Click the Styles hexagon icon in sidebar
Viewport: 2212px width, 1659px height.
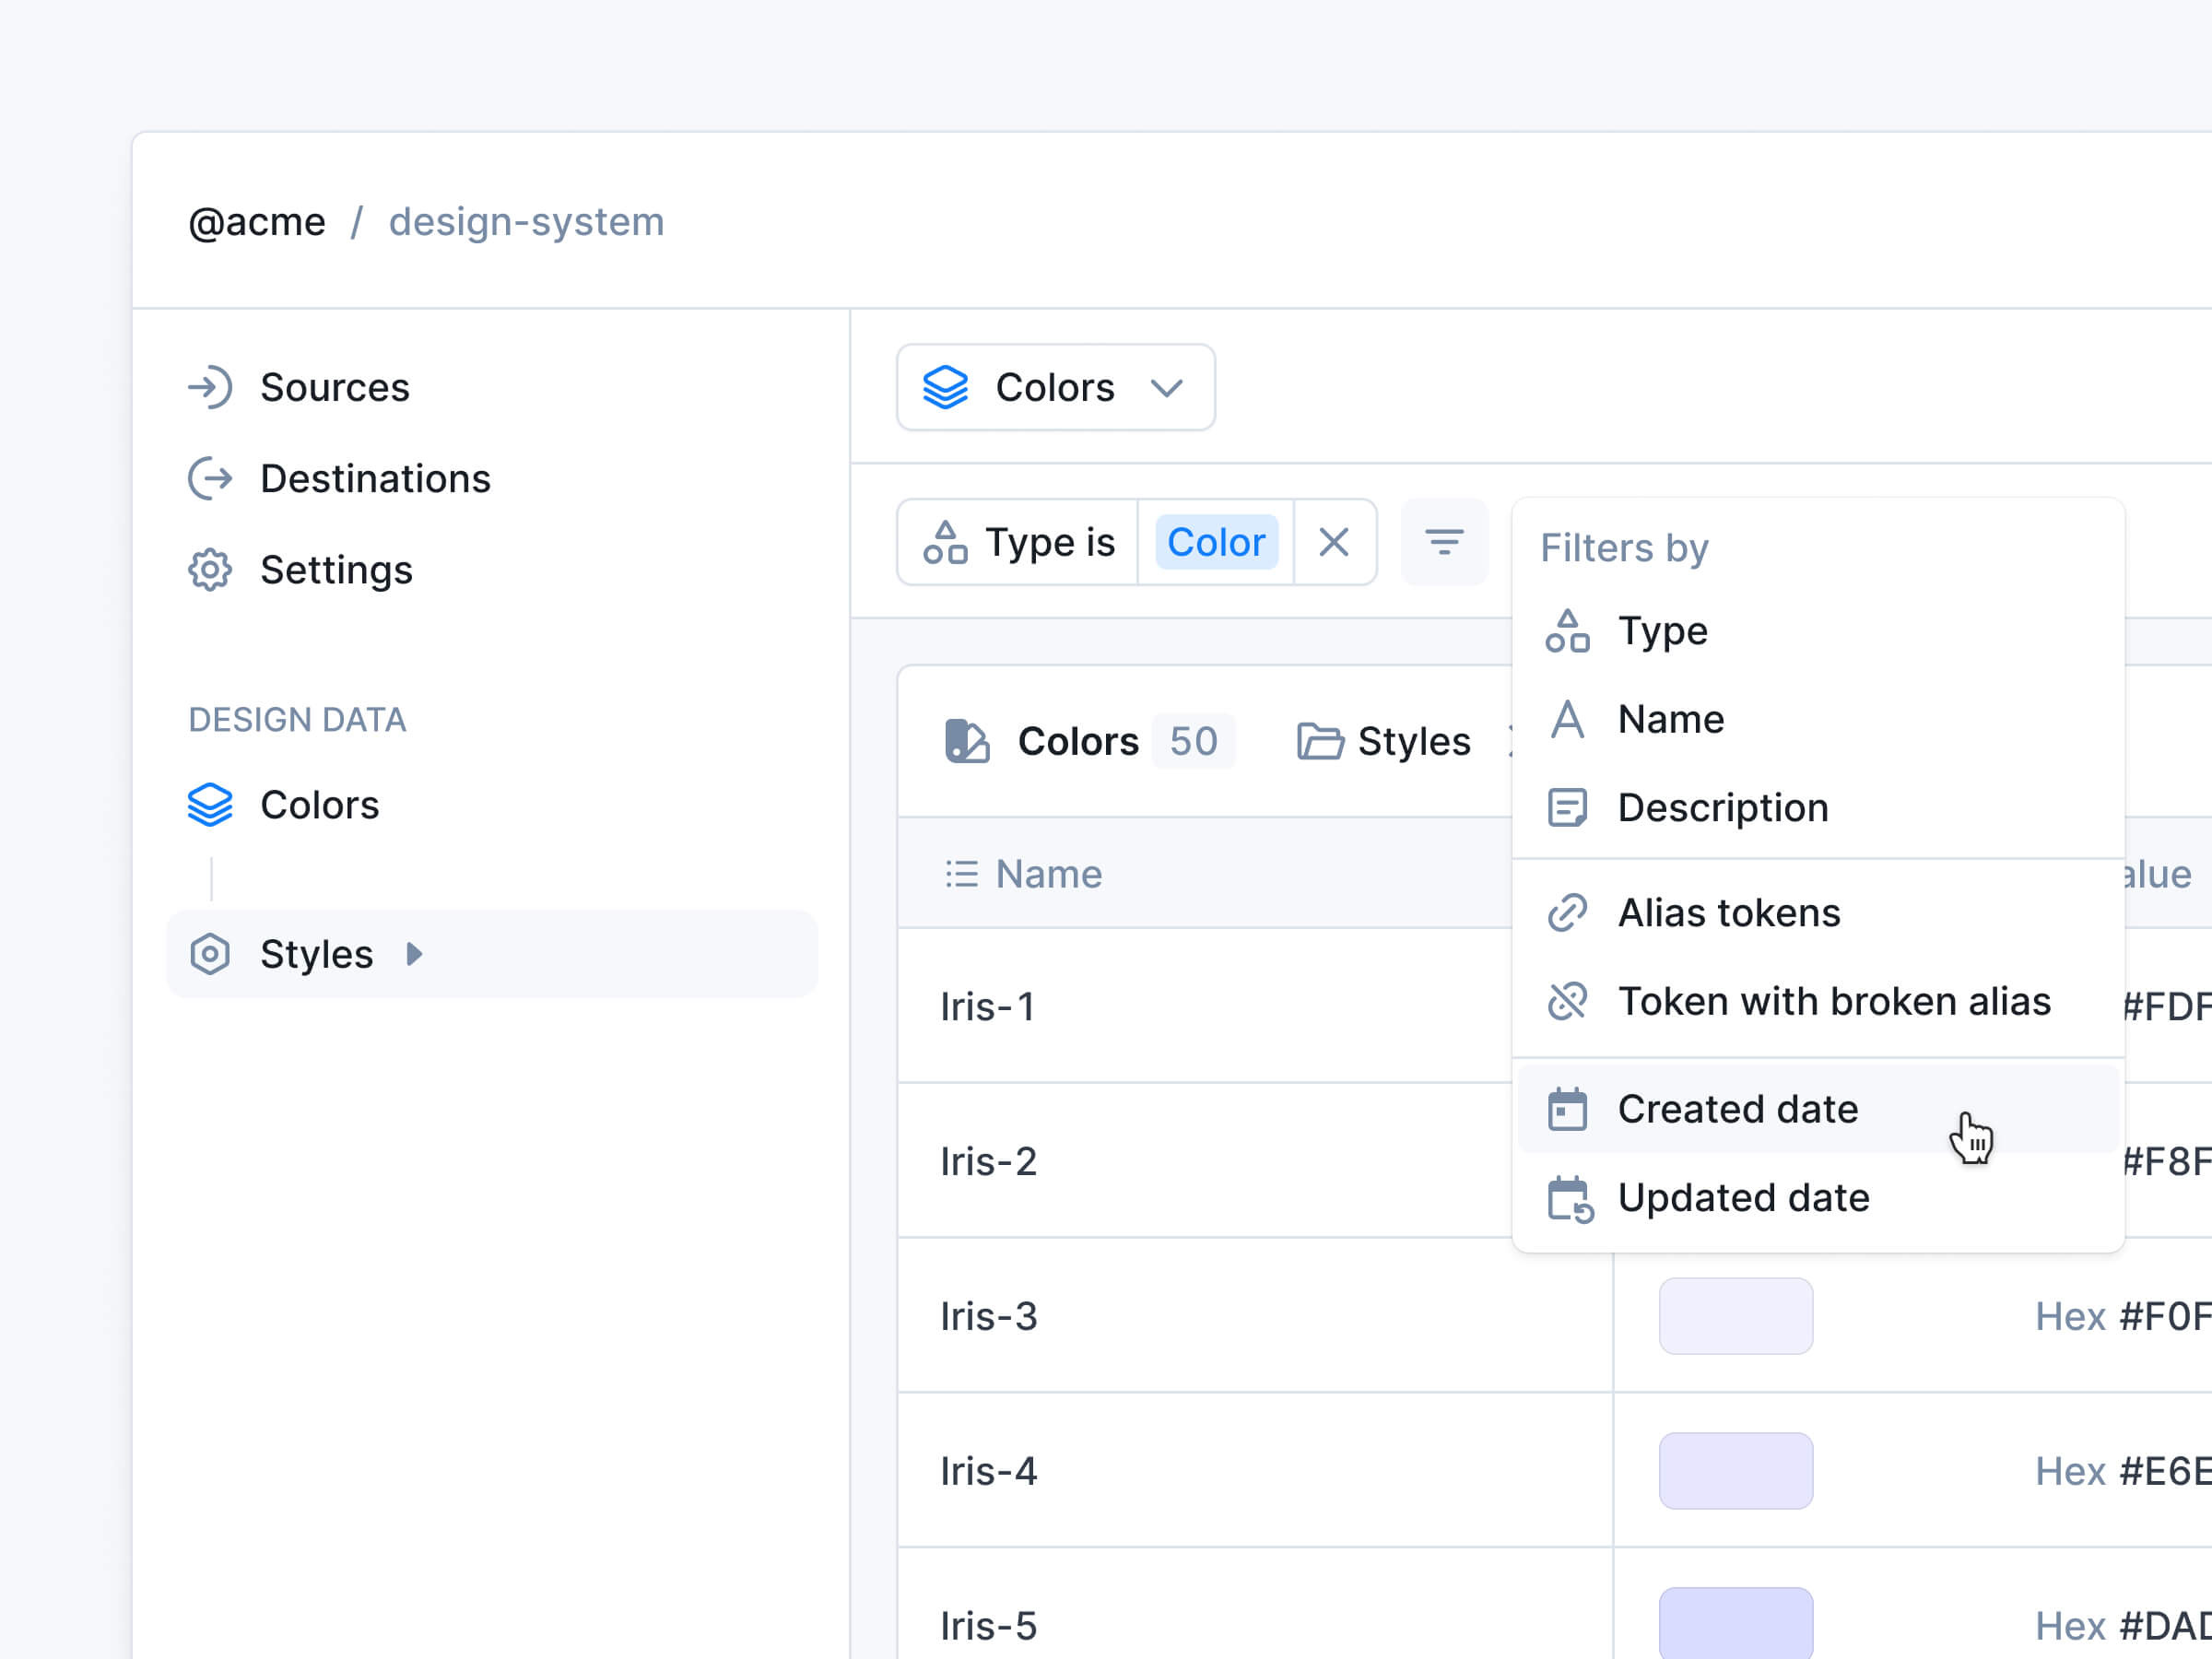coord(209,955)
